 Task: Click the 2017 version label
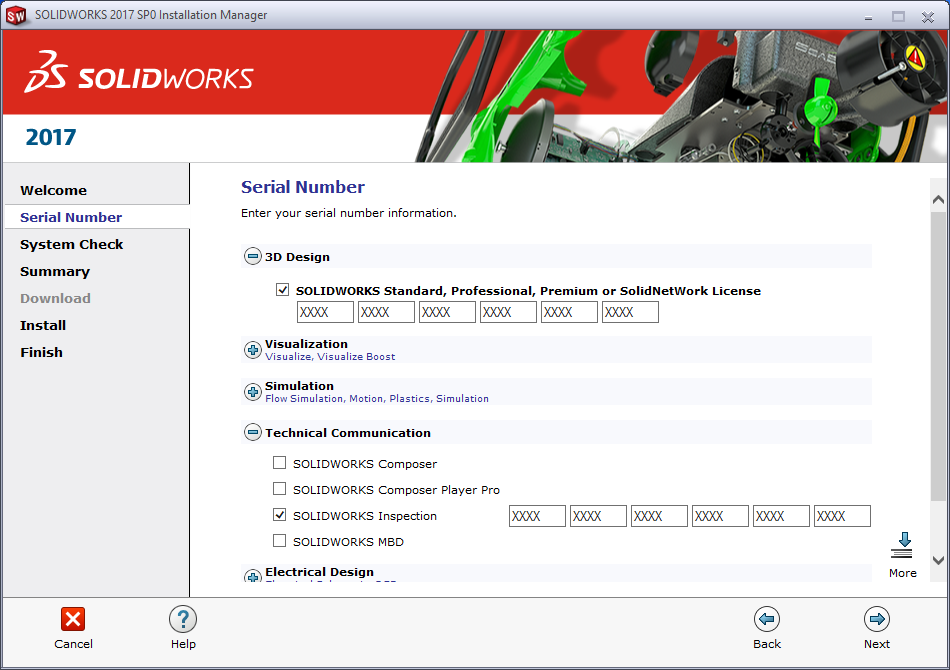pos(51,138)
